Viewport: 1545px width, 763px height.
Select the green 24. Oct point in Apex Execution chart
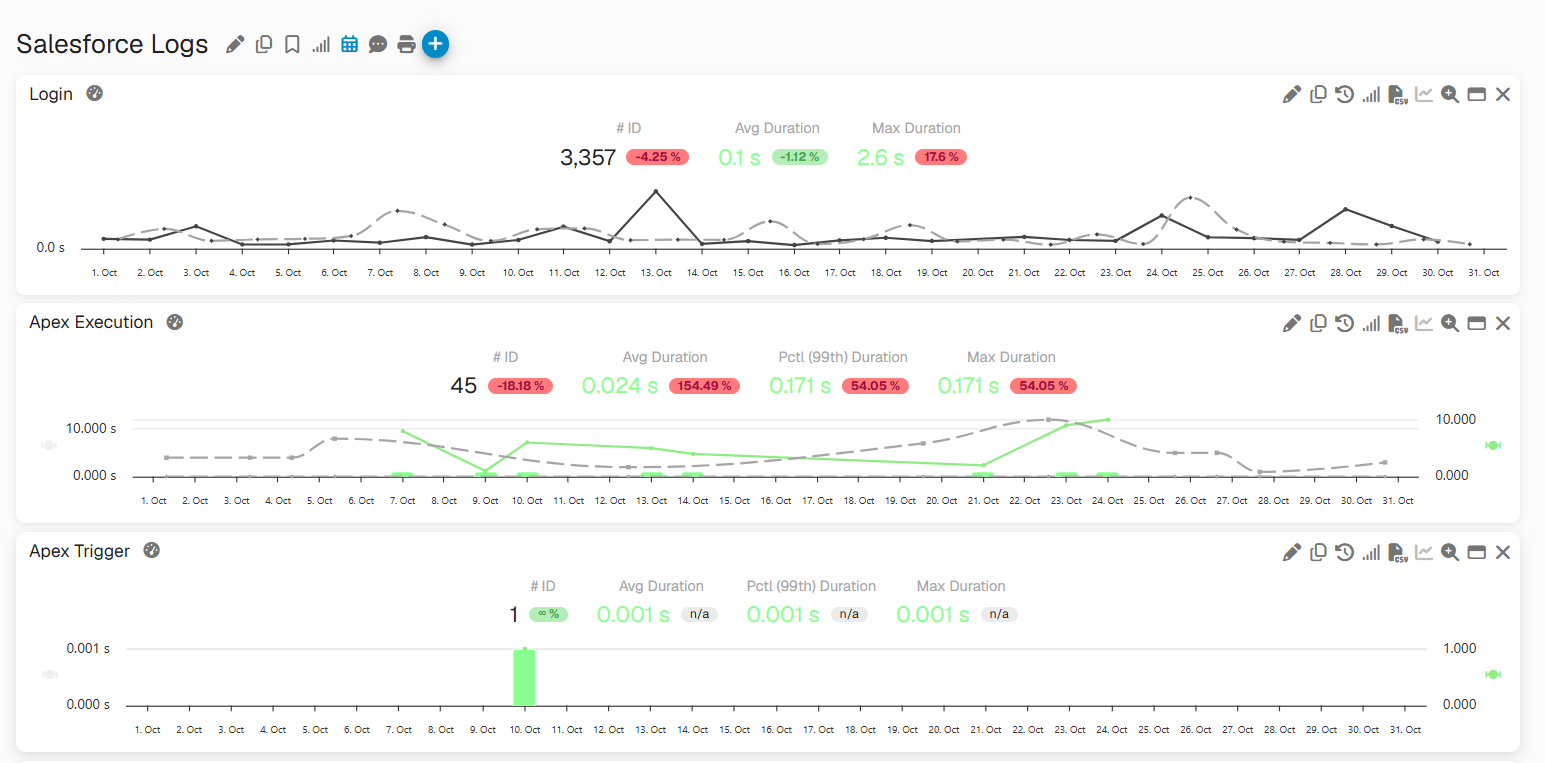click(1107, 420)
